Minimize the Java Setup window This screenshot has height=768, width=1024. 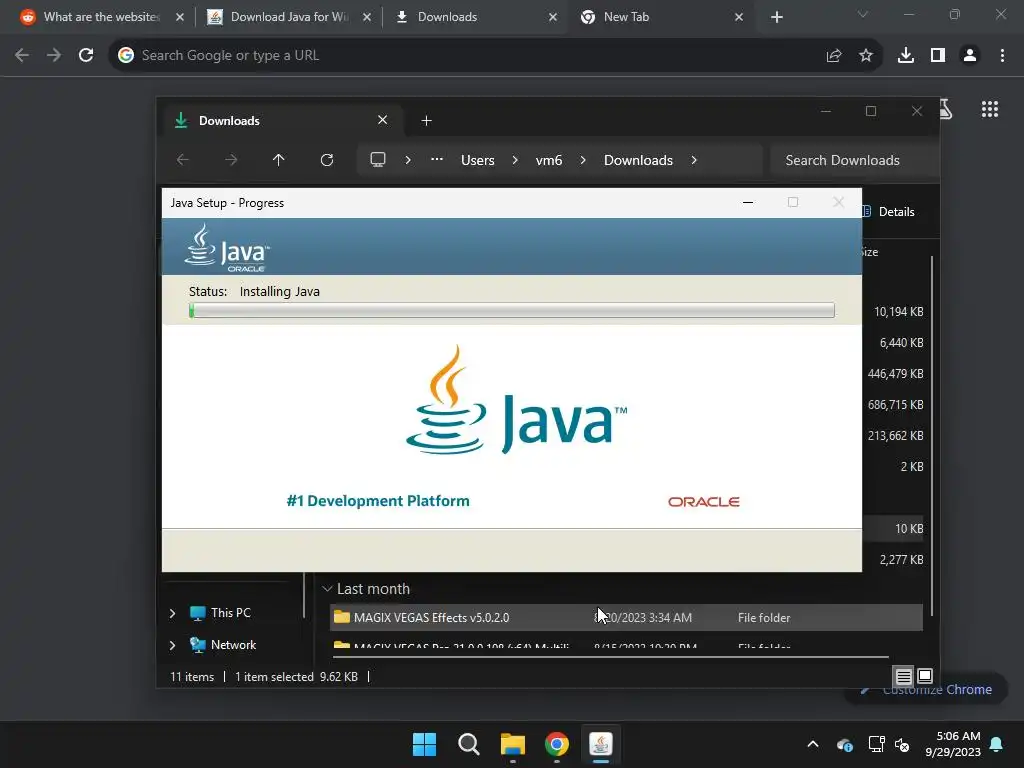click(748, 202)
